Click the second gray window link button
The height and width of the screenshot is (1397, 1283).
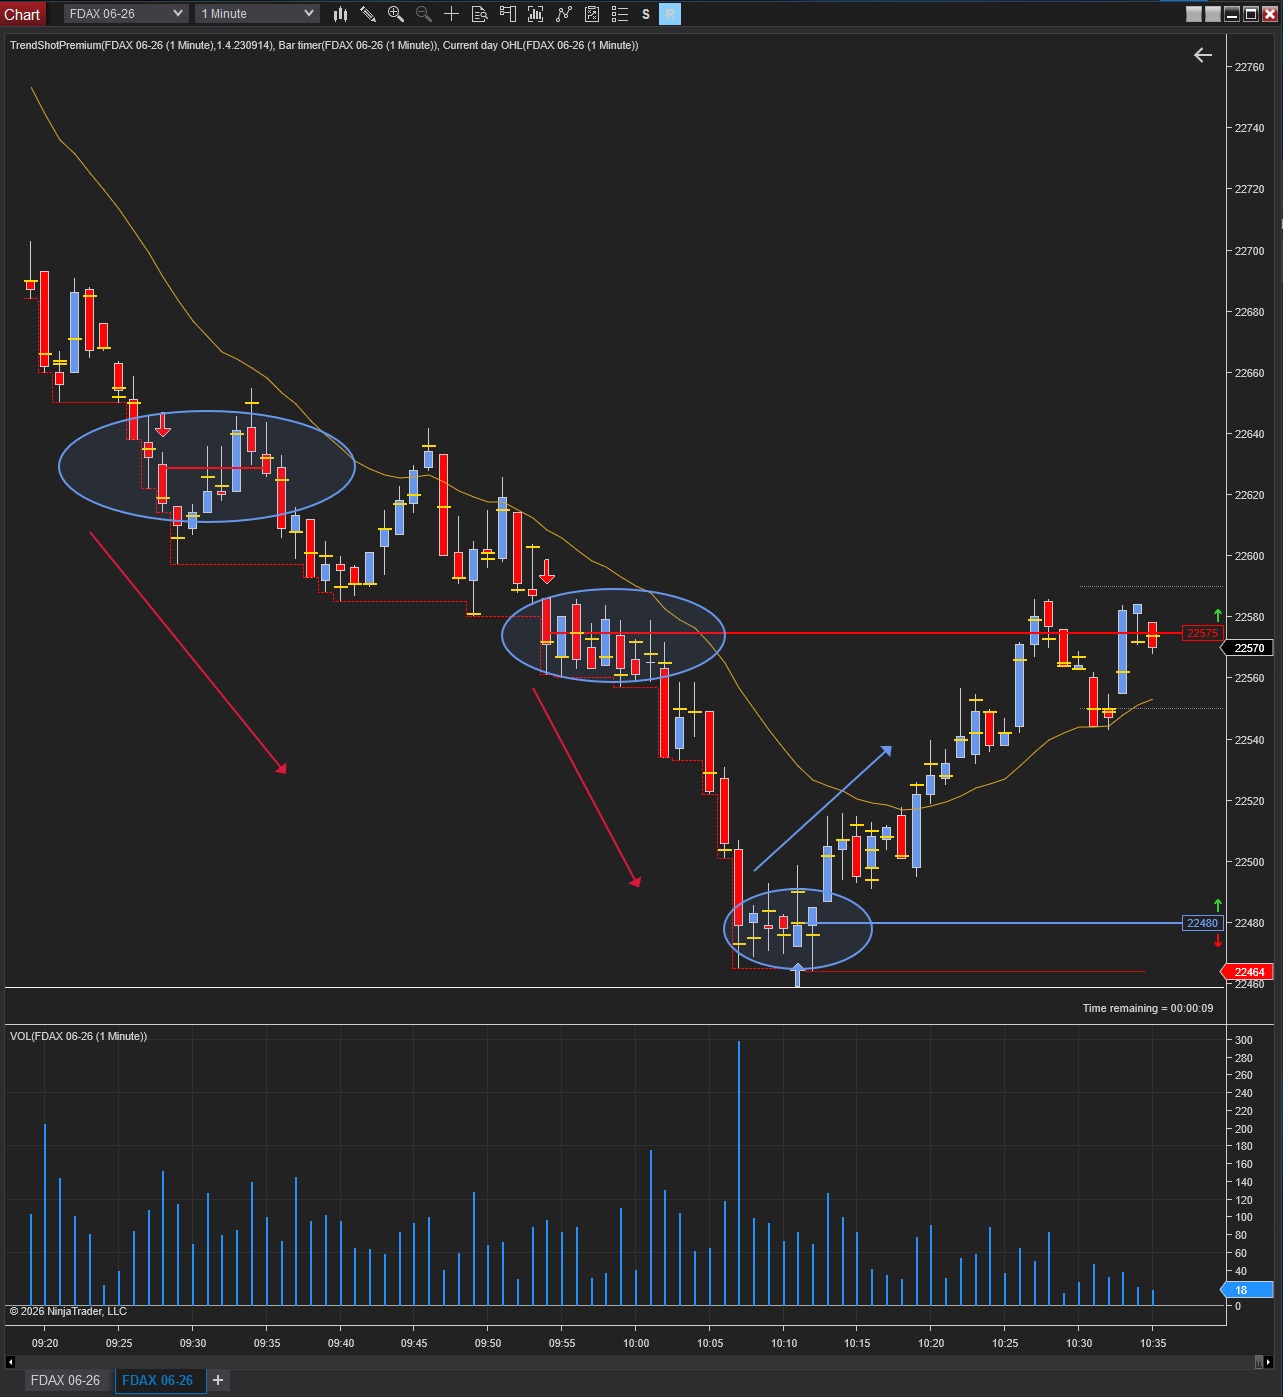(1213, 14)
